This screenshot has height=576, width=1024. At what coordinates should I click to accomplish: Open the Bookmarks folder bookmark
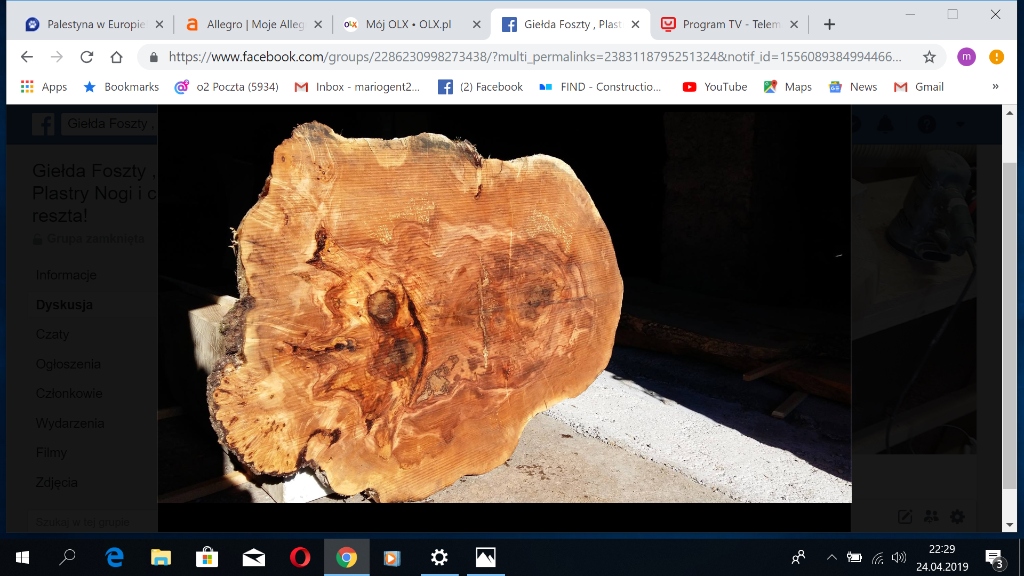[x=121, y=87]
